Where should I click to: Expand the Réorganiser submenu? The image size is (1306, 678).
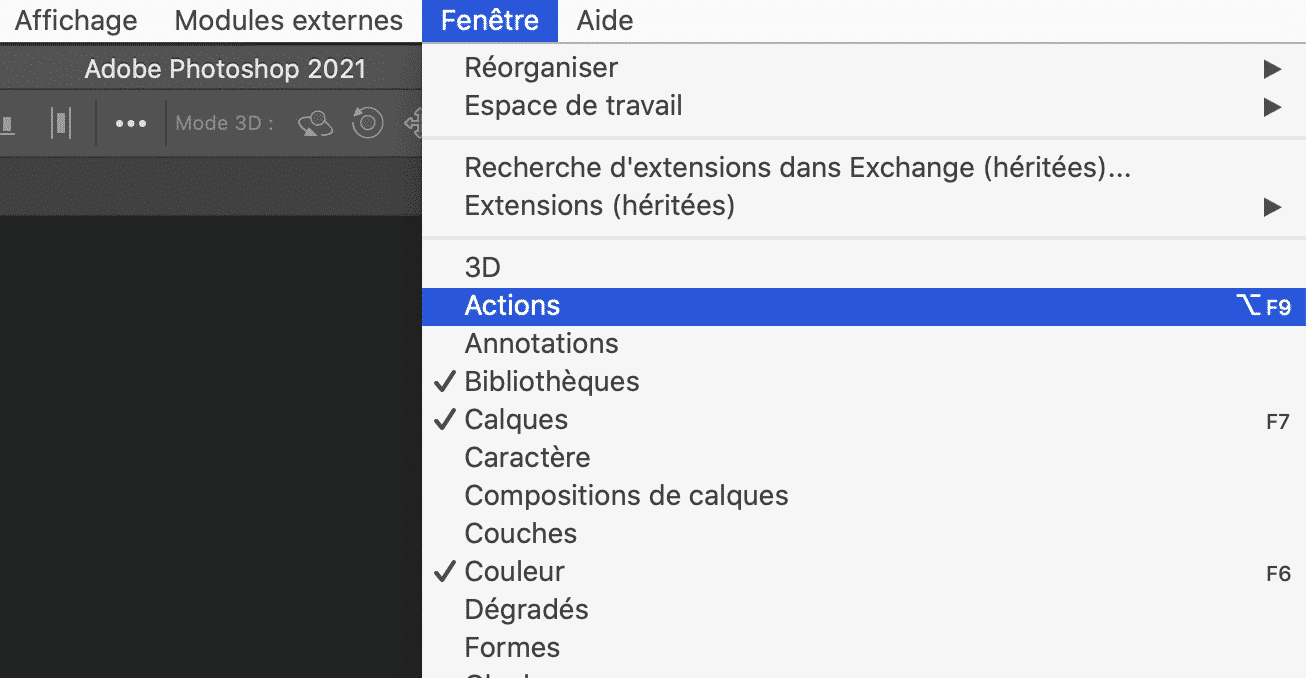point(540,67)
